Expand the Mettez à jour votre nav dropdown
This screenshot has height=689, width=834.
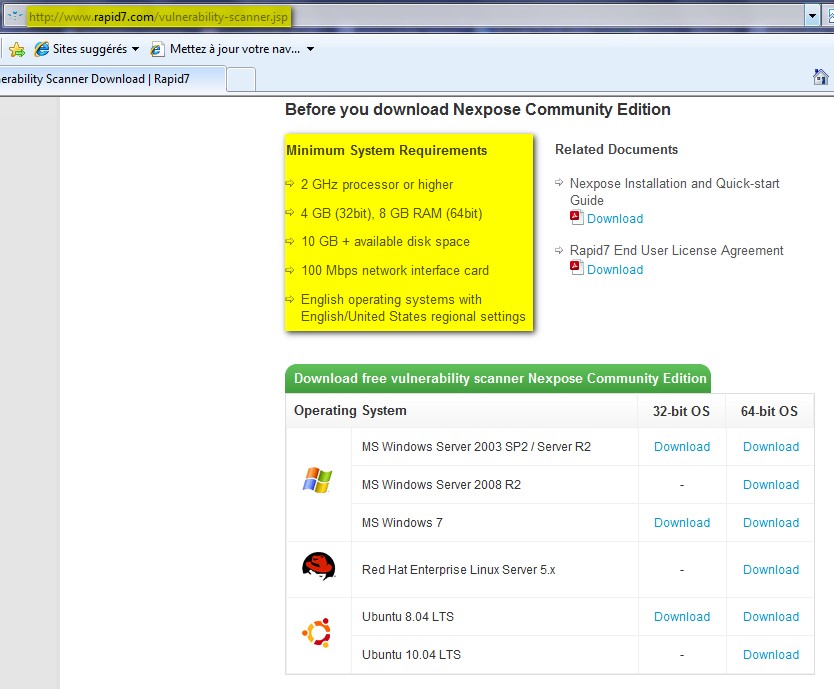coord(311,49)
